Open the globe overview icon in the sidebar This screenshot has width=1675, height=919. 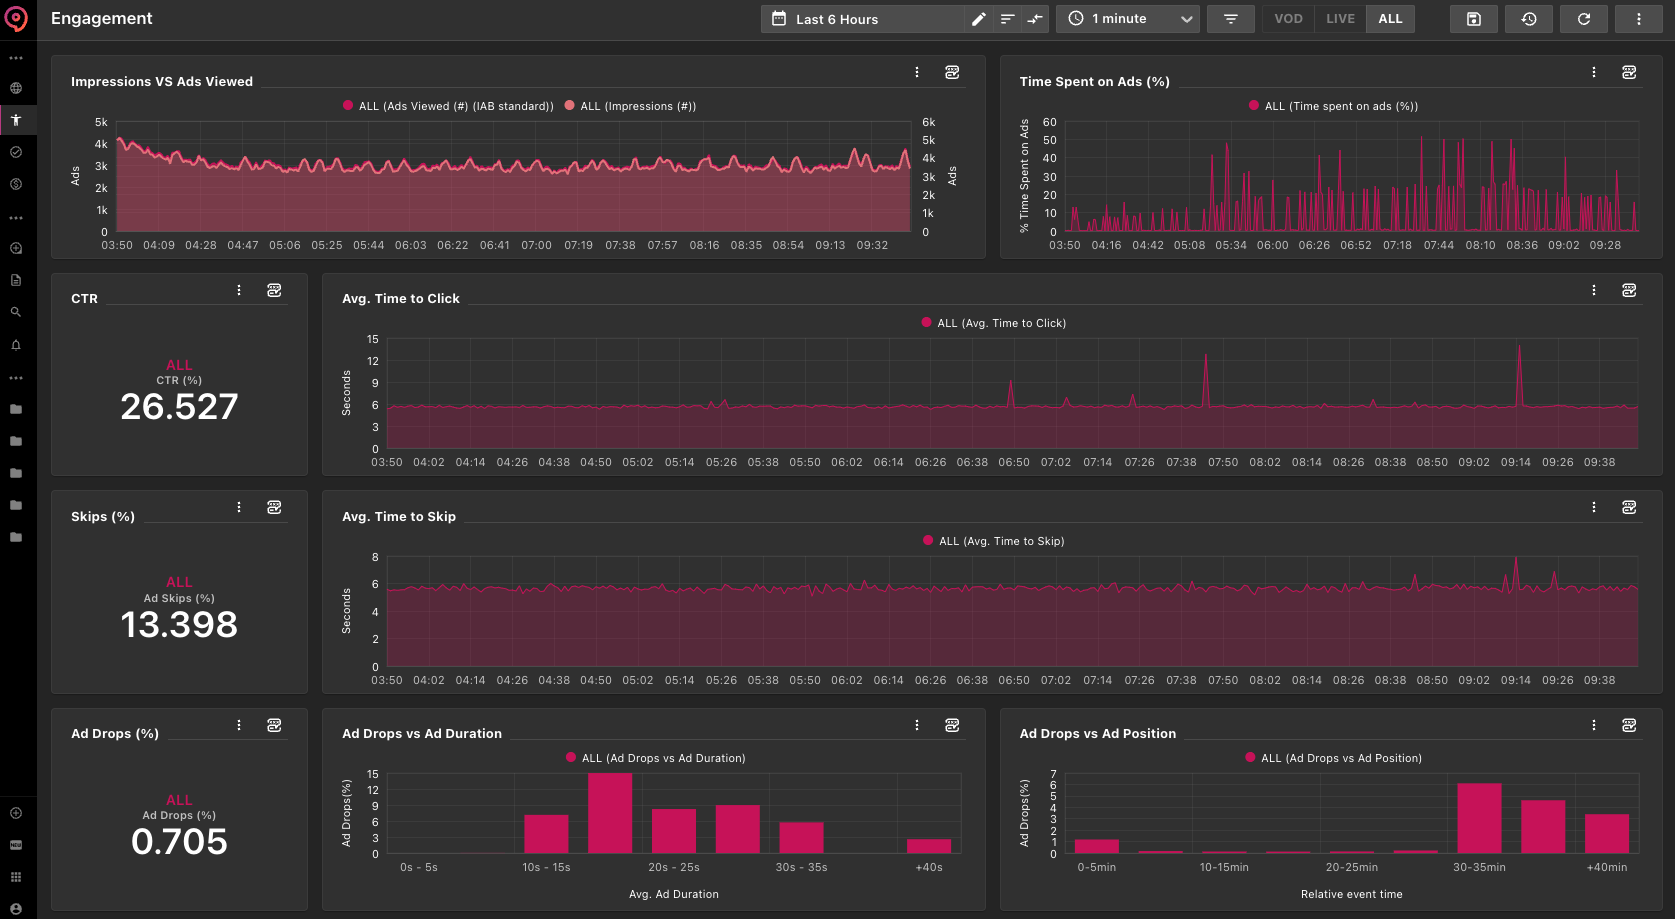point(16,88)
